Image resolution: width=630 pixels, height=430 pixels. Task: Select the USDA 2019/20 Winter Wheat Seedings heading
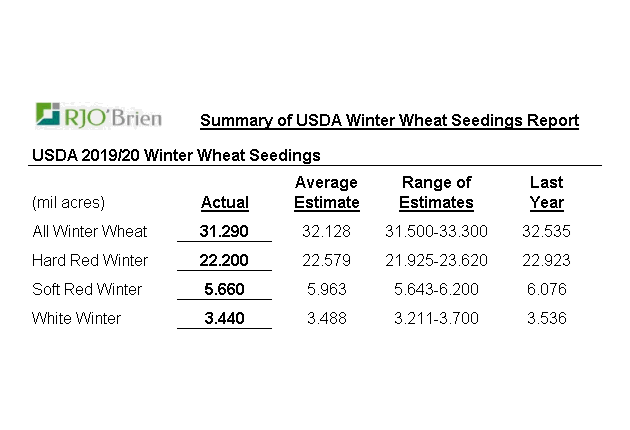click(176, 155)
